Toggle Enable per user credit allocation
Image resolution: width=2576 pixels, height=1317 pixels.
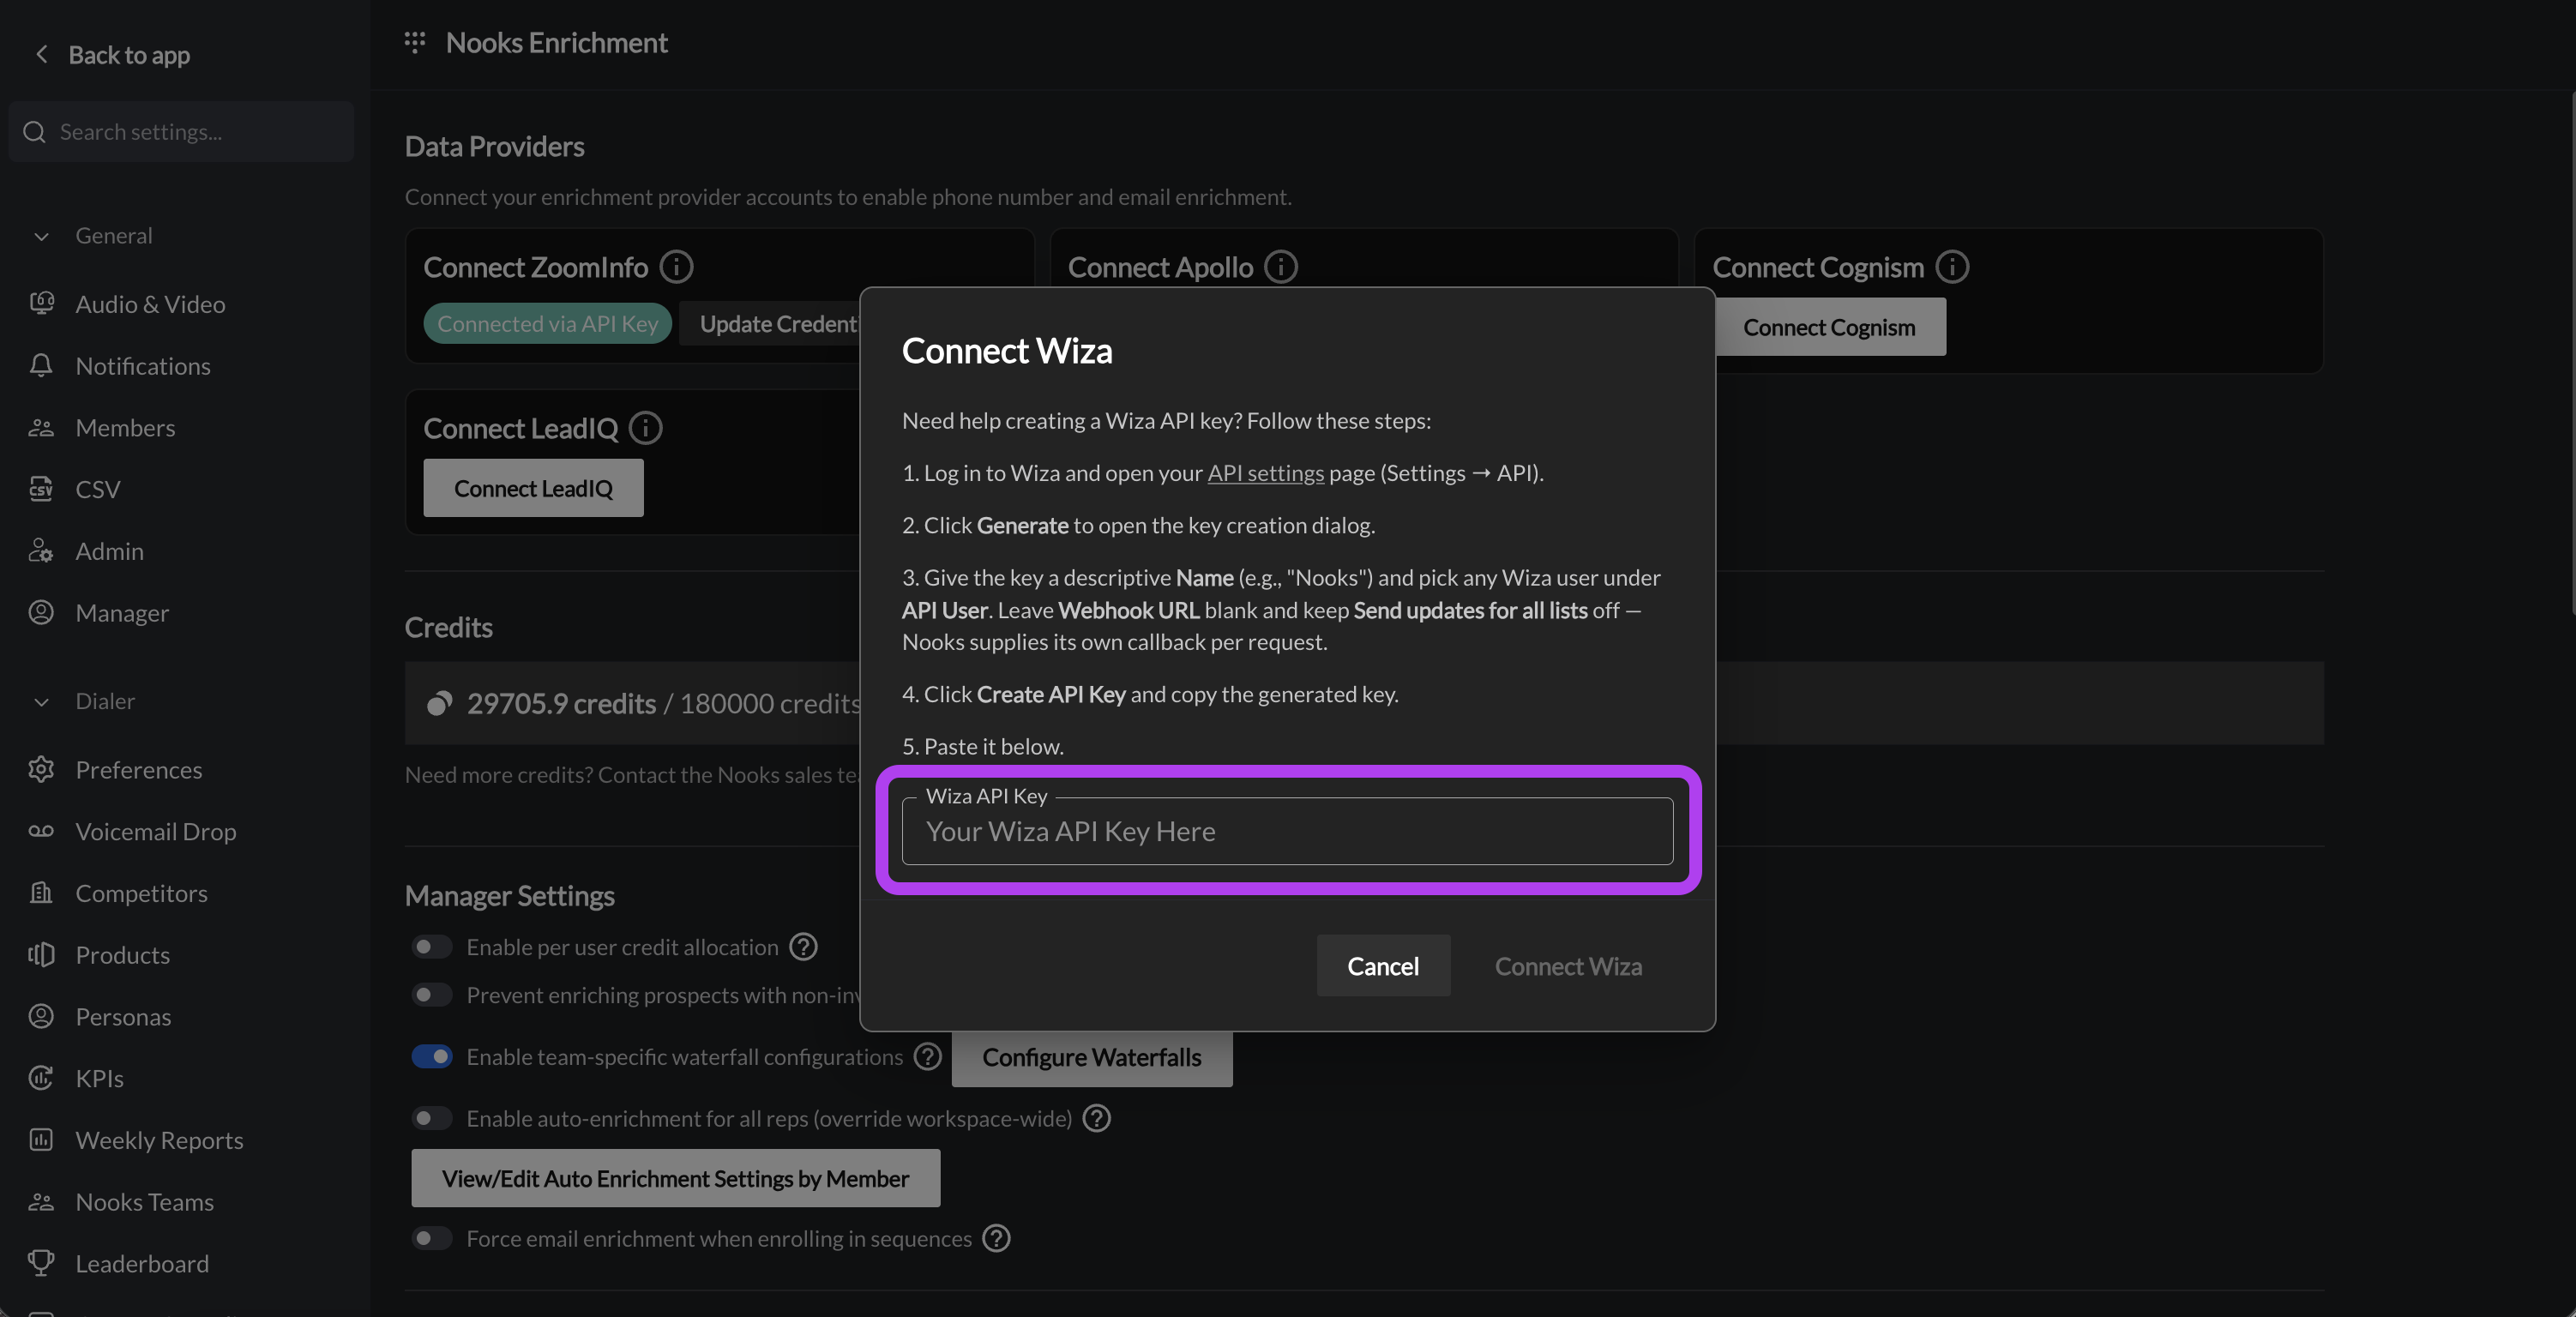pyautogui.click(x=432, y=946)
